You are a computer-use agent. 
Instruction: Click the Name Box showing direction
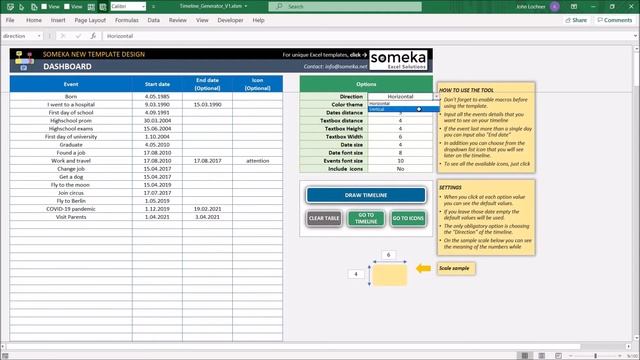click(x=19, y=36)
